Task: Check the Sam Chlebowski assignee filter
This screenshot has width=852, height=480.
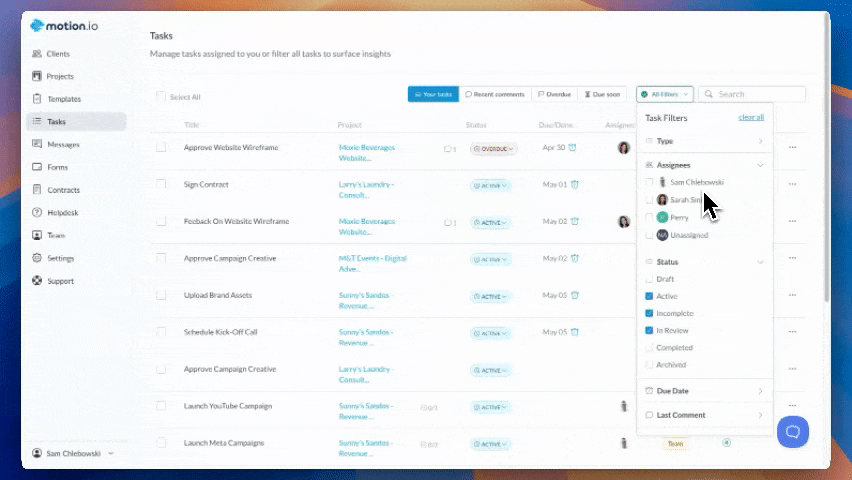Action: [649, 182]
